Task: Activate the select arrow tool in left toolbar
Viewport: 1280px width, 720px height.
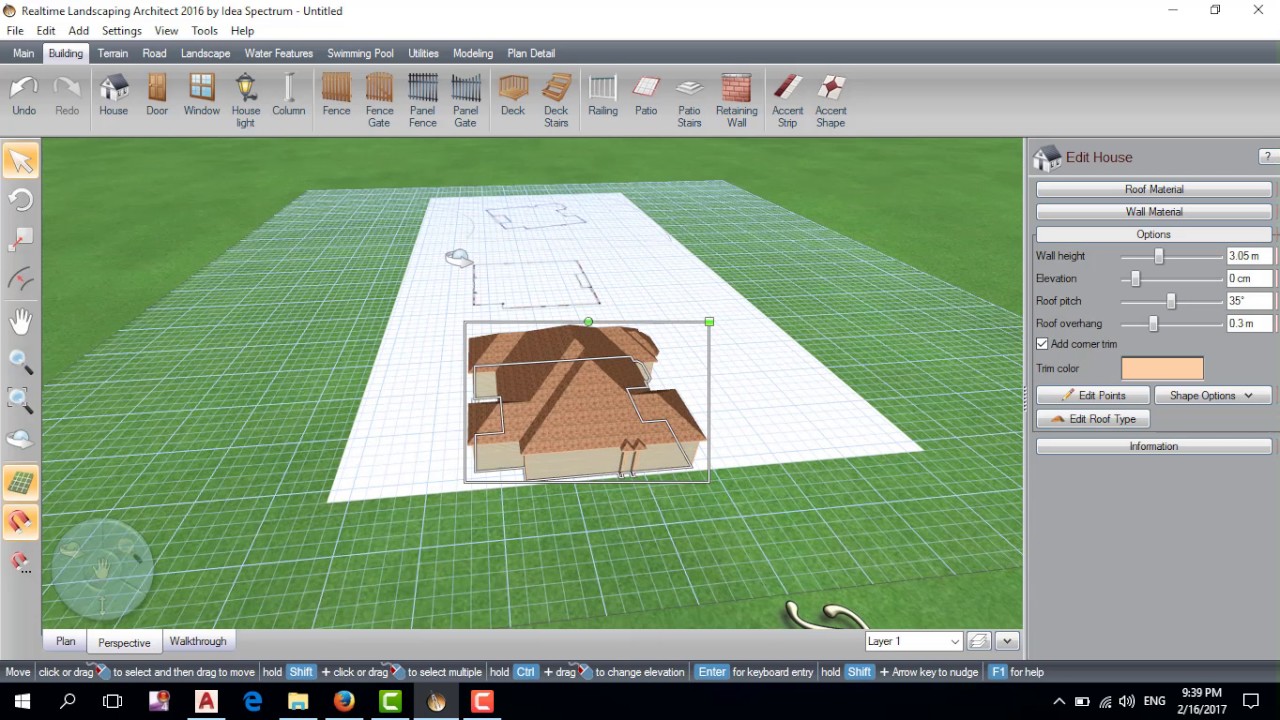Action: (x=20, y=161)
